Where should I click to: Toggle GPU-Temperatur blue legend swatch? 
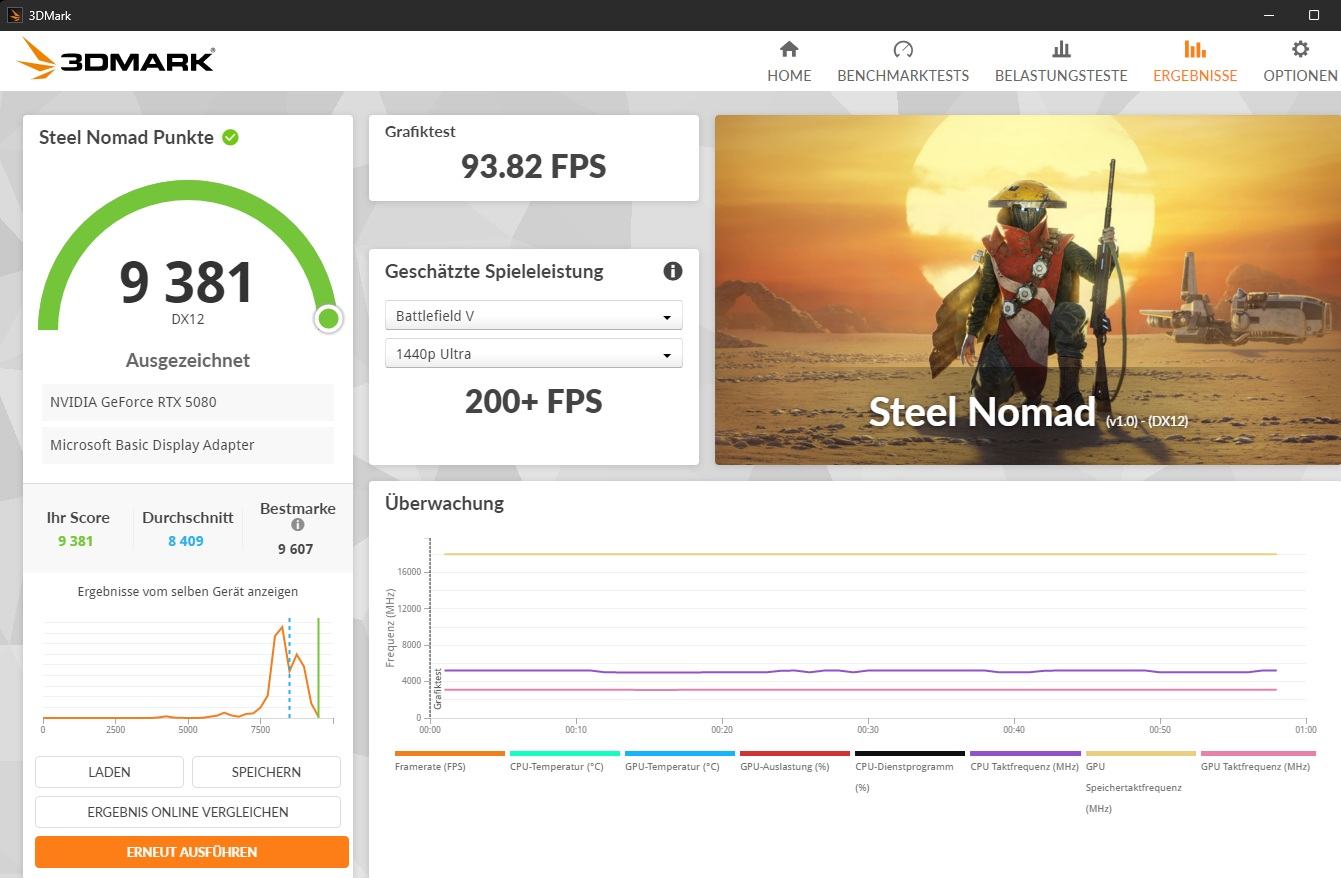[680, 753]
